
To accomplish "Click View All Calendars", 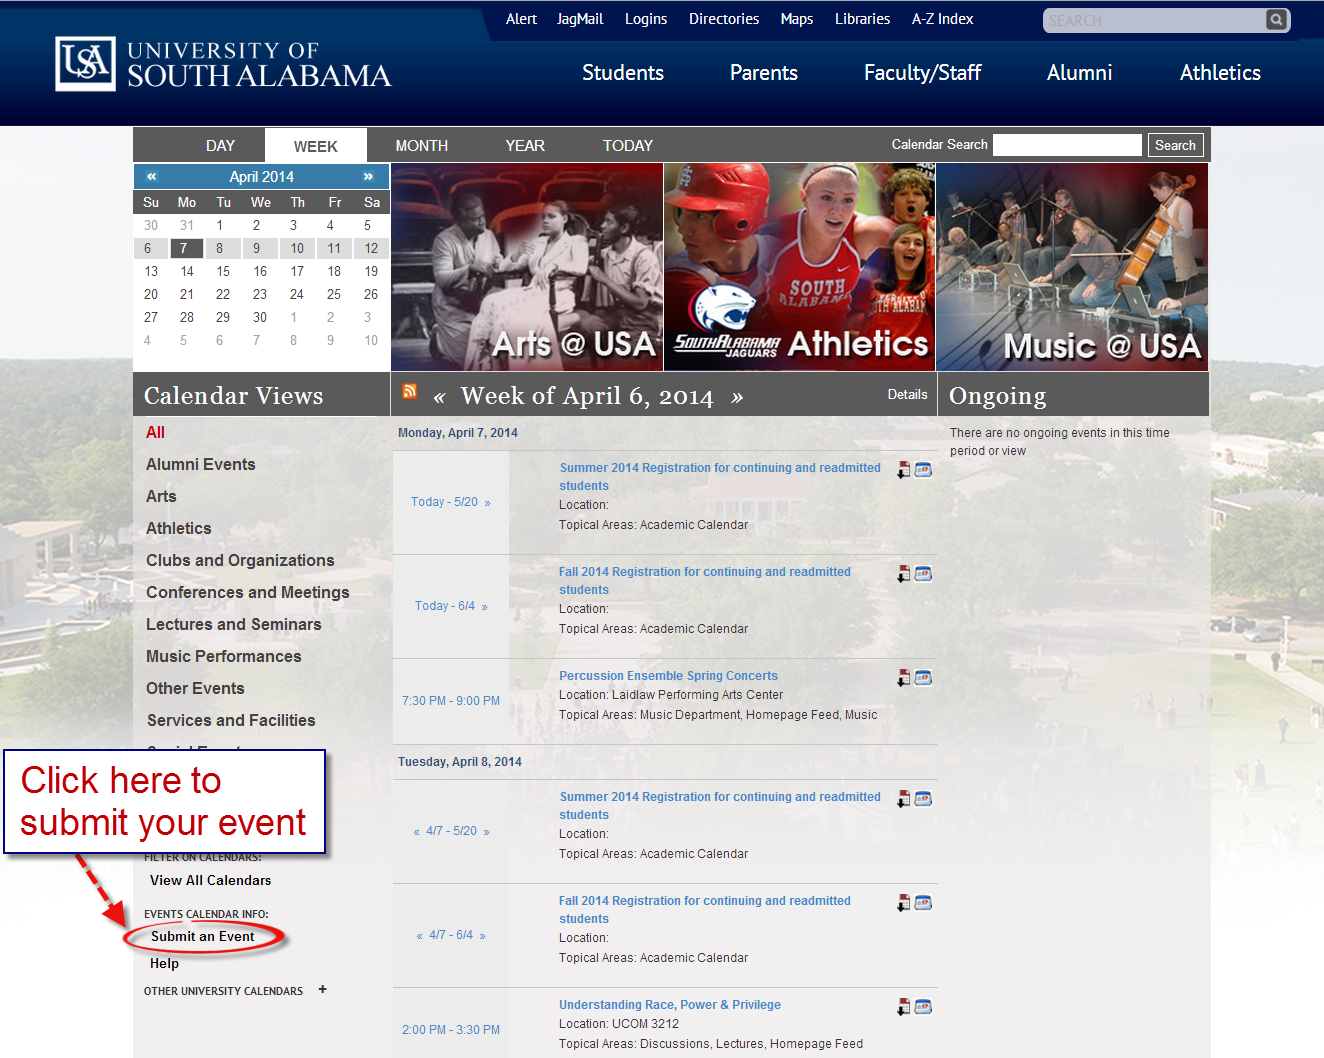I will (x=211, y=880).
